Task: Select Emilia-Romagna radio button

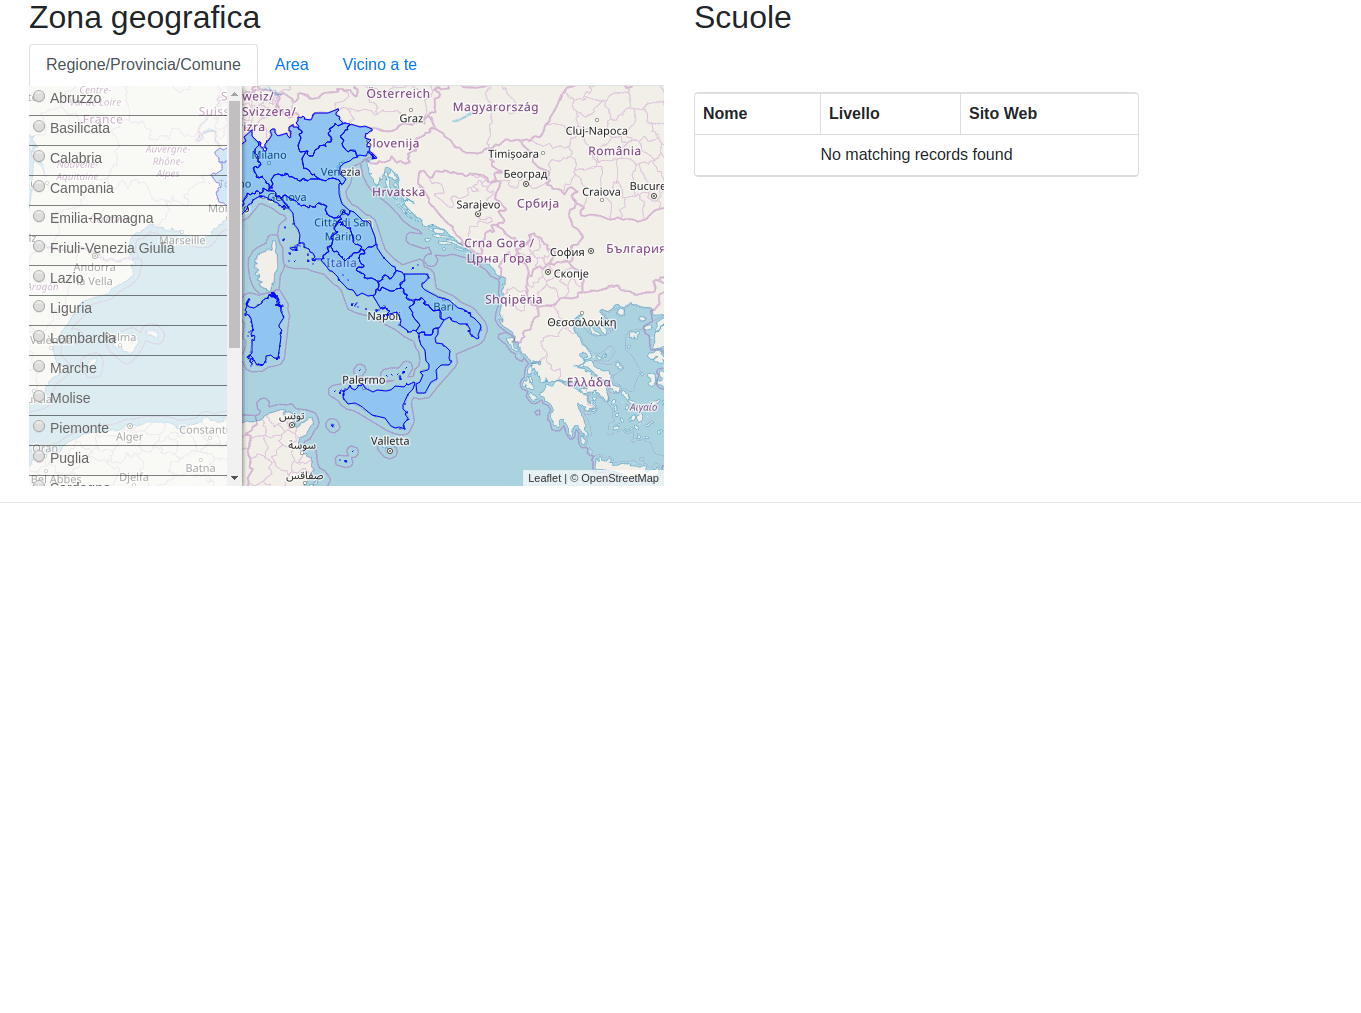Action: [x=39, y=217]
